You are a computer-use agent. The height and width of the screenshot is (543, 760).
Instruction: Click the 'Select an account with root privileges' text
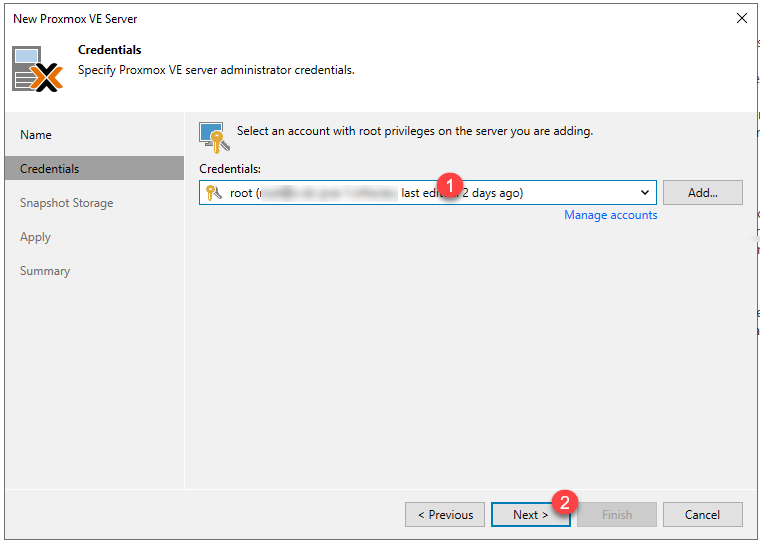point(415,131)
